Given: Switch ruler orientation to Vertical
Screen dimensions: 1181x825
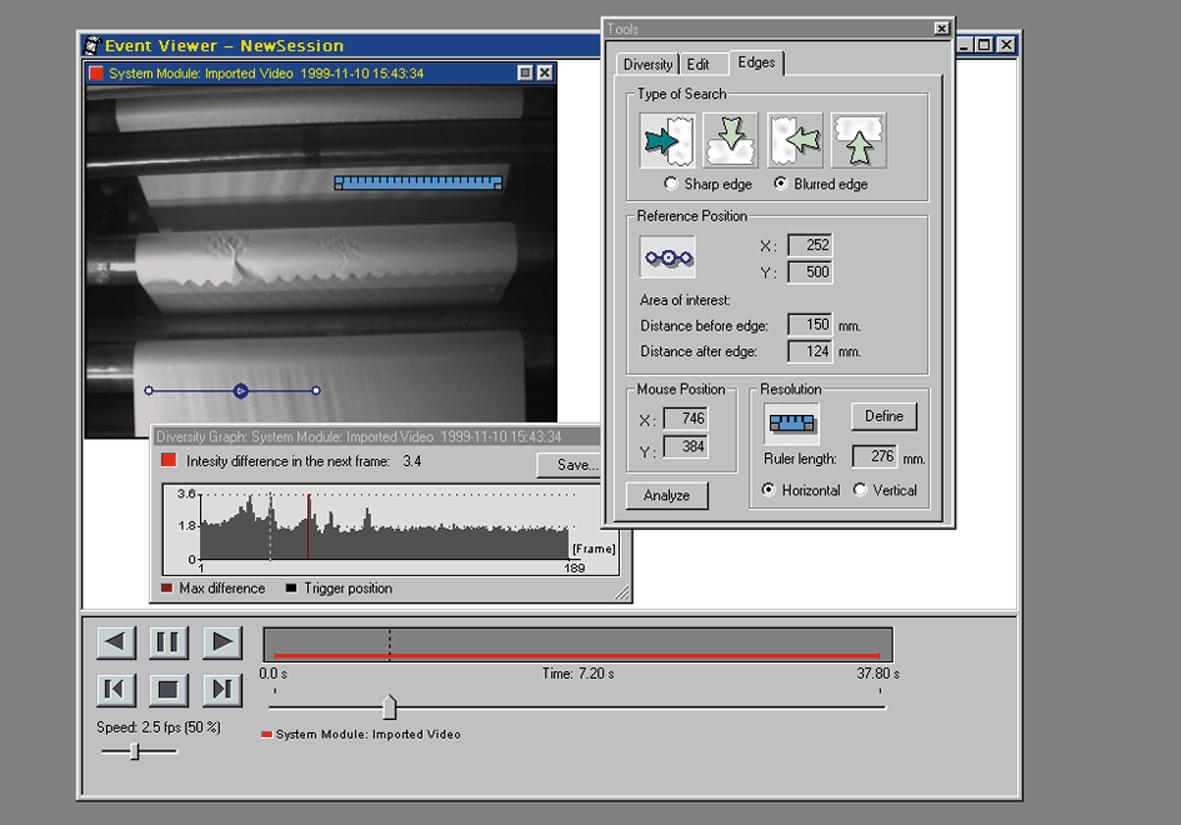Looking at the screenshot, I should [x=858, y=490].
